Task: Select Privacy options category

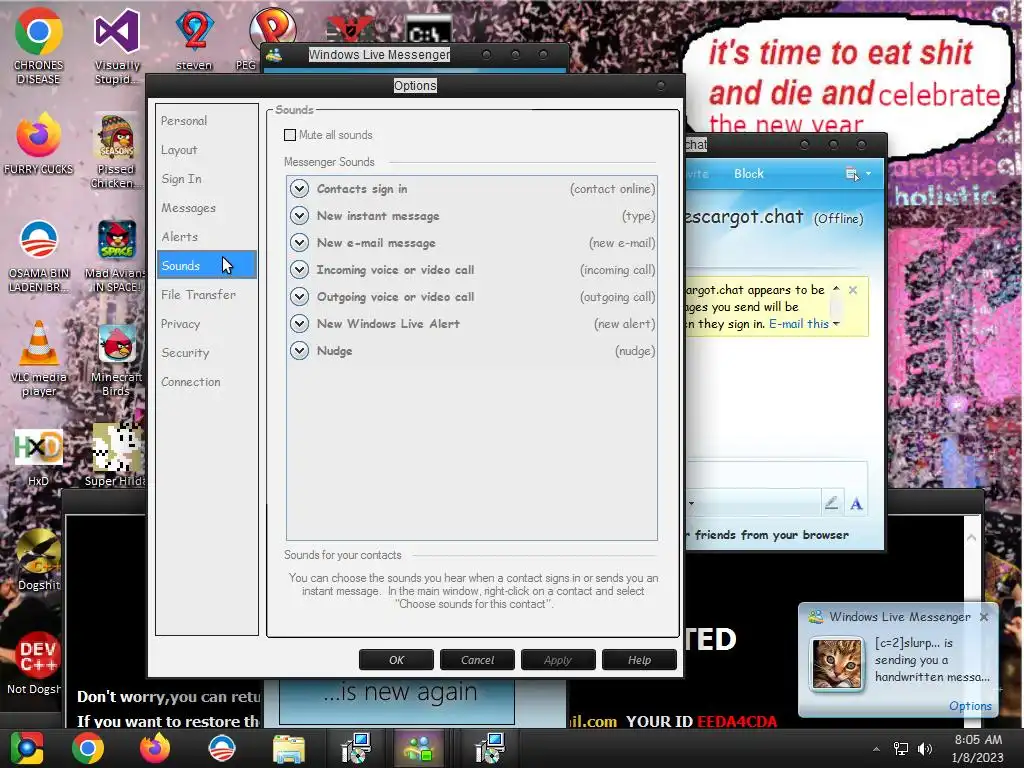Action: [206, 323]
